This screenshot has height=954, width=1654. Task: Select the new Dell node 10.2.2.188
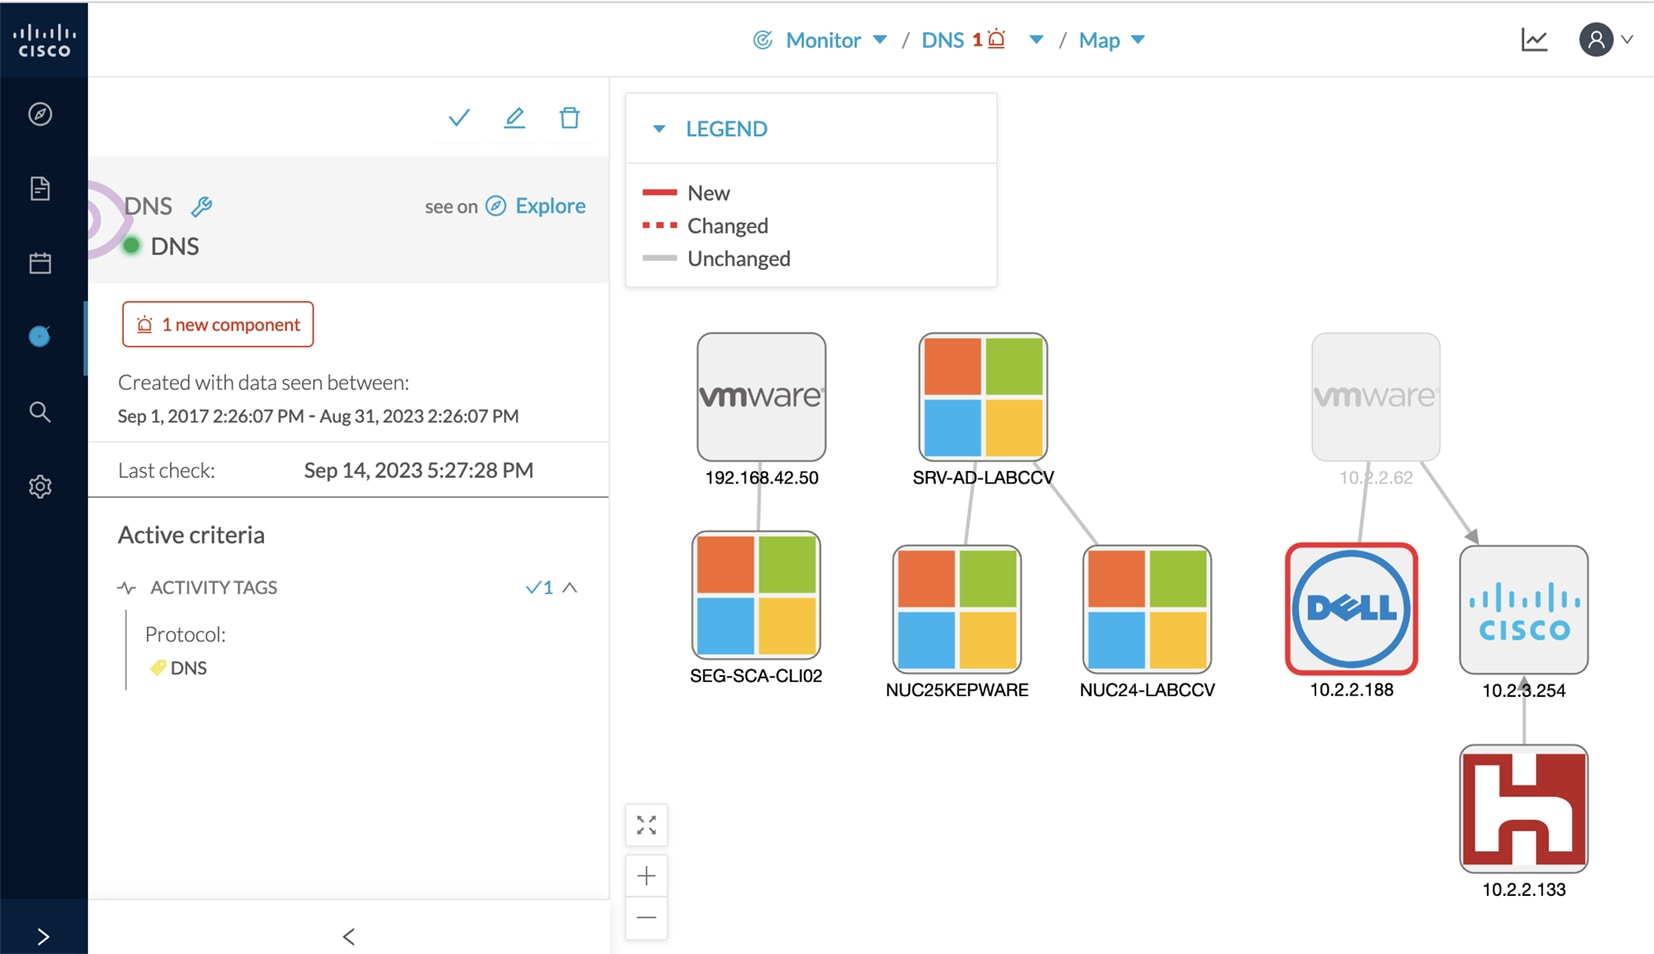1351,609
